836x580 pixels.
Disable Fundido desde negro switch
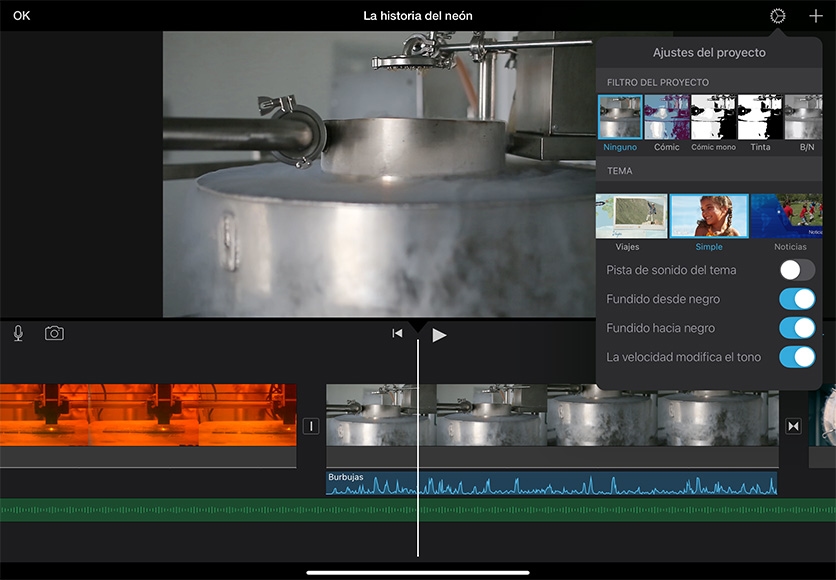click(x=797, y=299)
